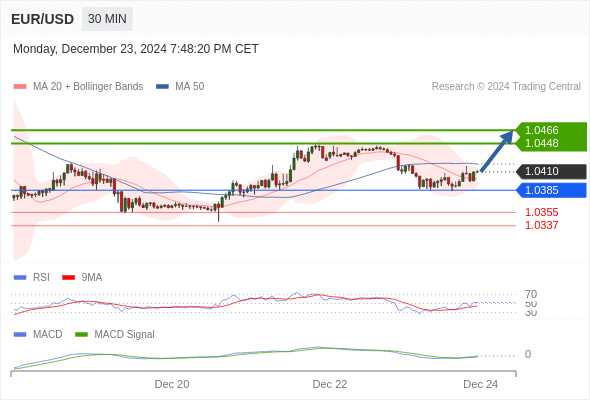This screenshot has height=400, width=590.
Task: Click the blue upward forecast arrow
Action: pos(497,151)
